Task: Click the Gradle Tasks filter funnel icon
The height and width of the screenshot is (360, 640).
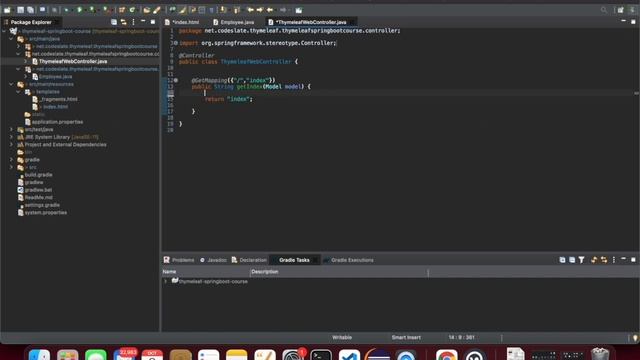Action: tap(582, 260)
